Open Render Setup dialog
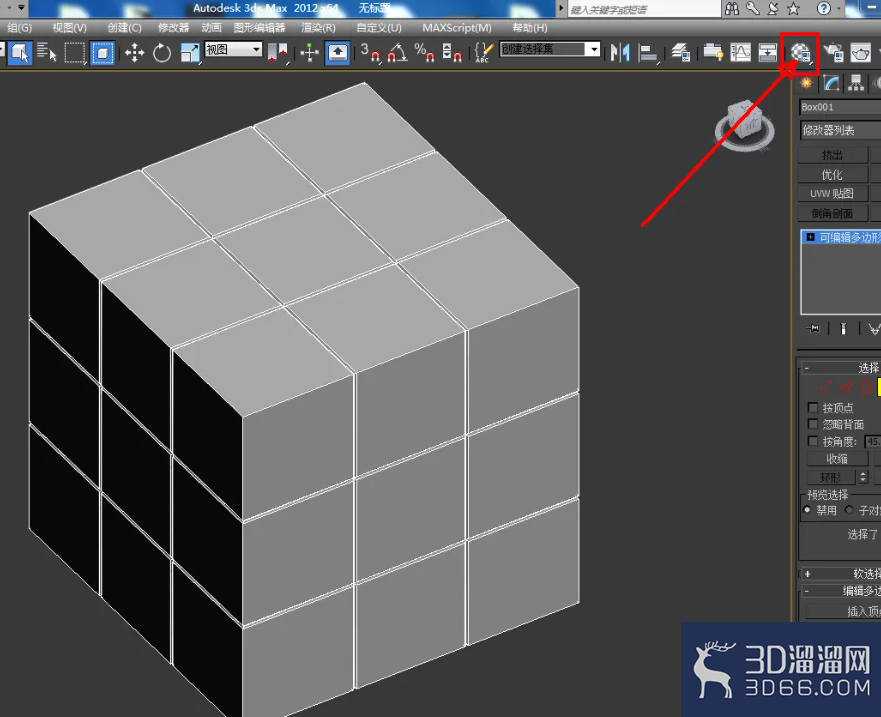The height and width of the screenshot is (717, 881). click(x=833, y=53)
